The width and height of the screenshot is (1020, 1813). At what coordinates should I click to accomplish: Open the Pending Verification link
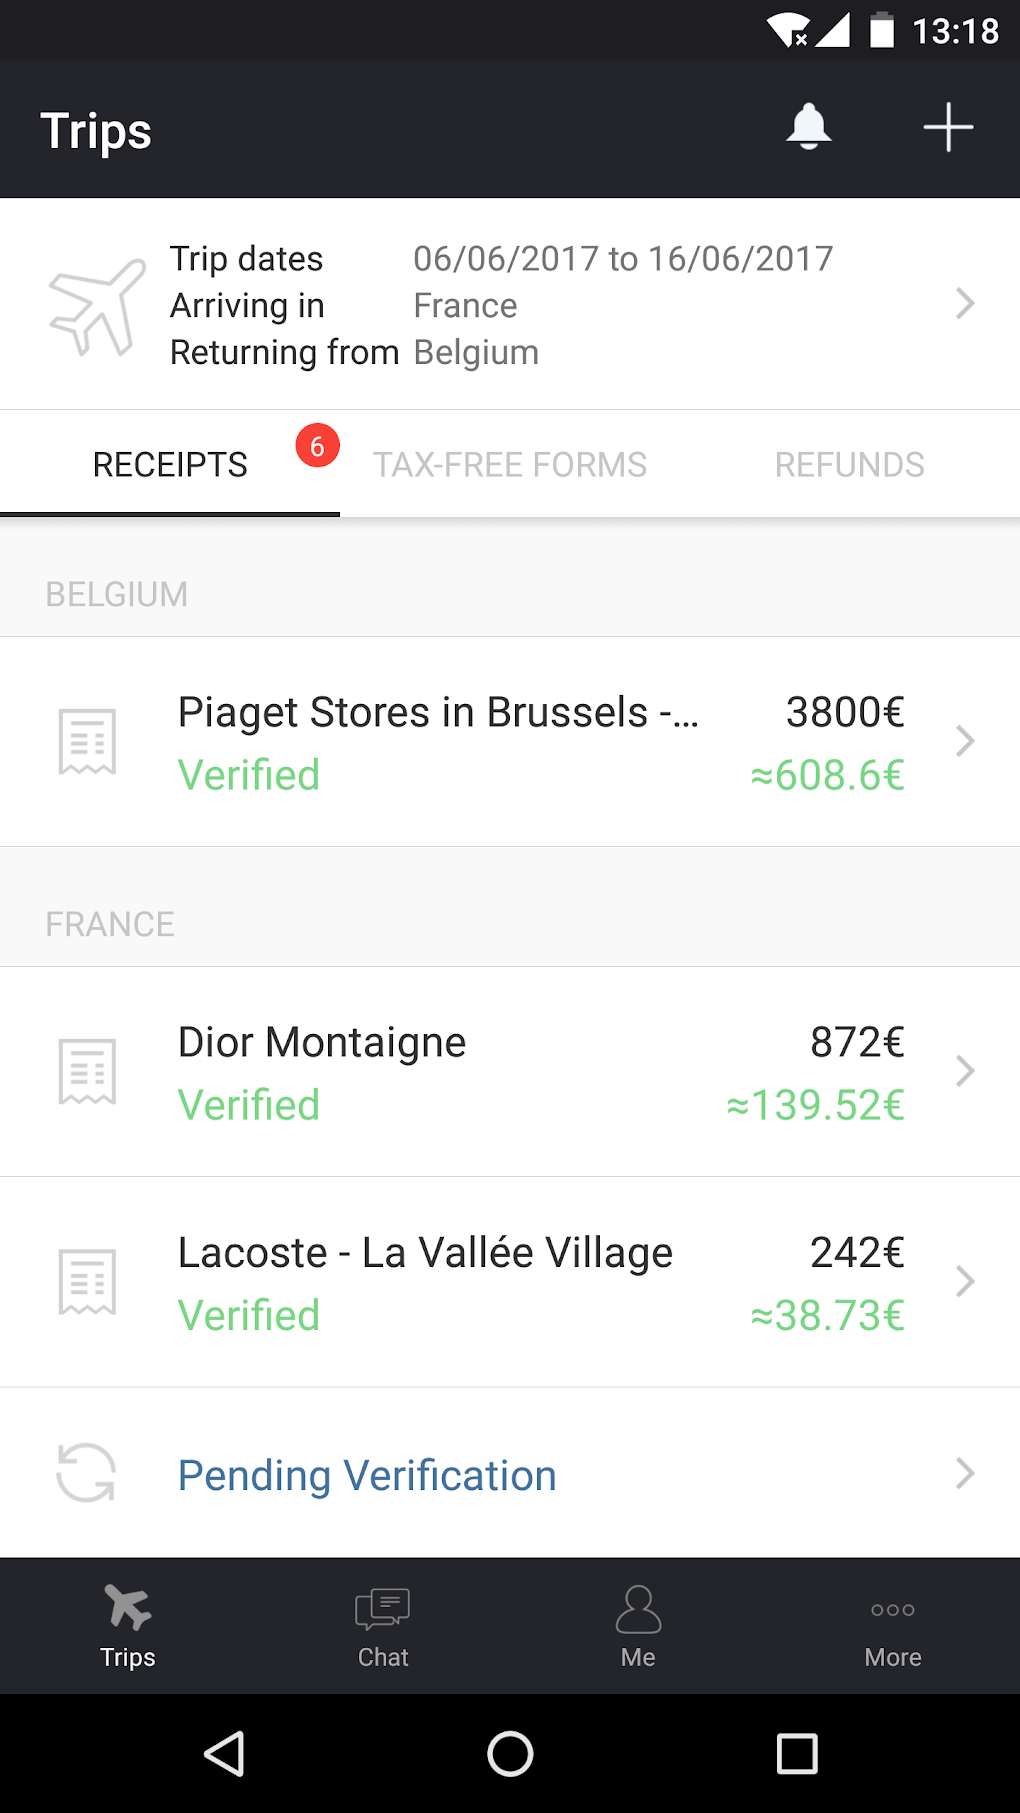tap(367, 1475)
